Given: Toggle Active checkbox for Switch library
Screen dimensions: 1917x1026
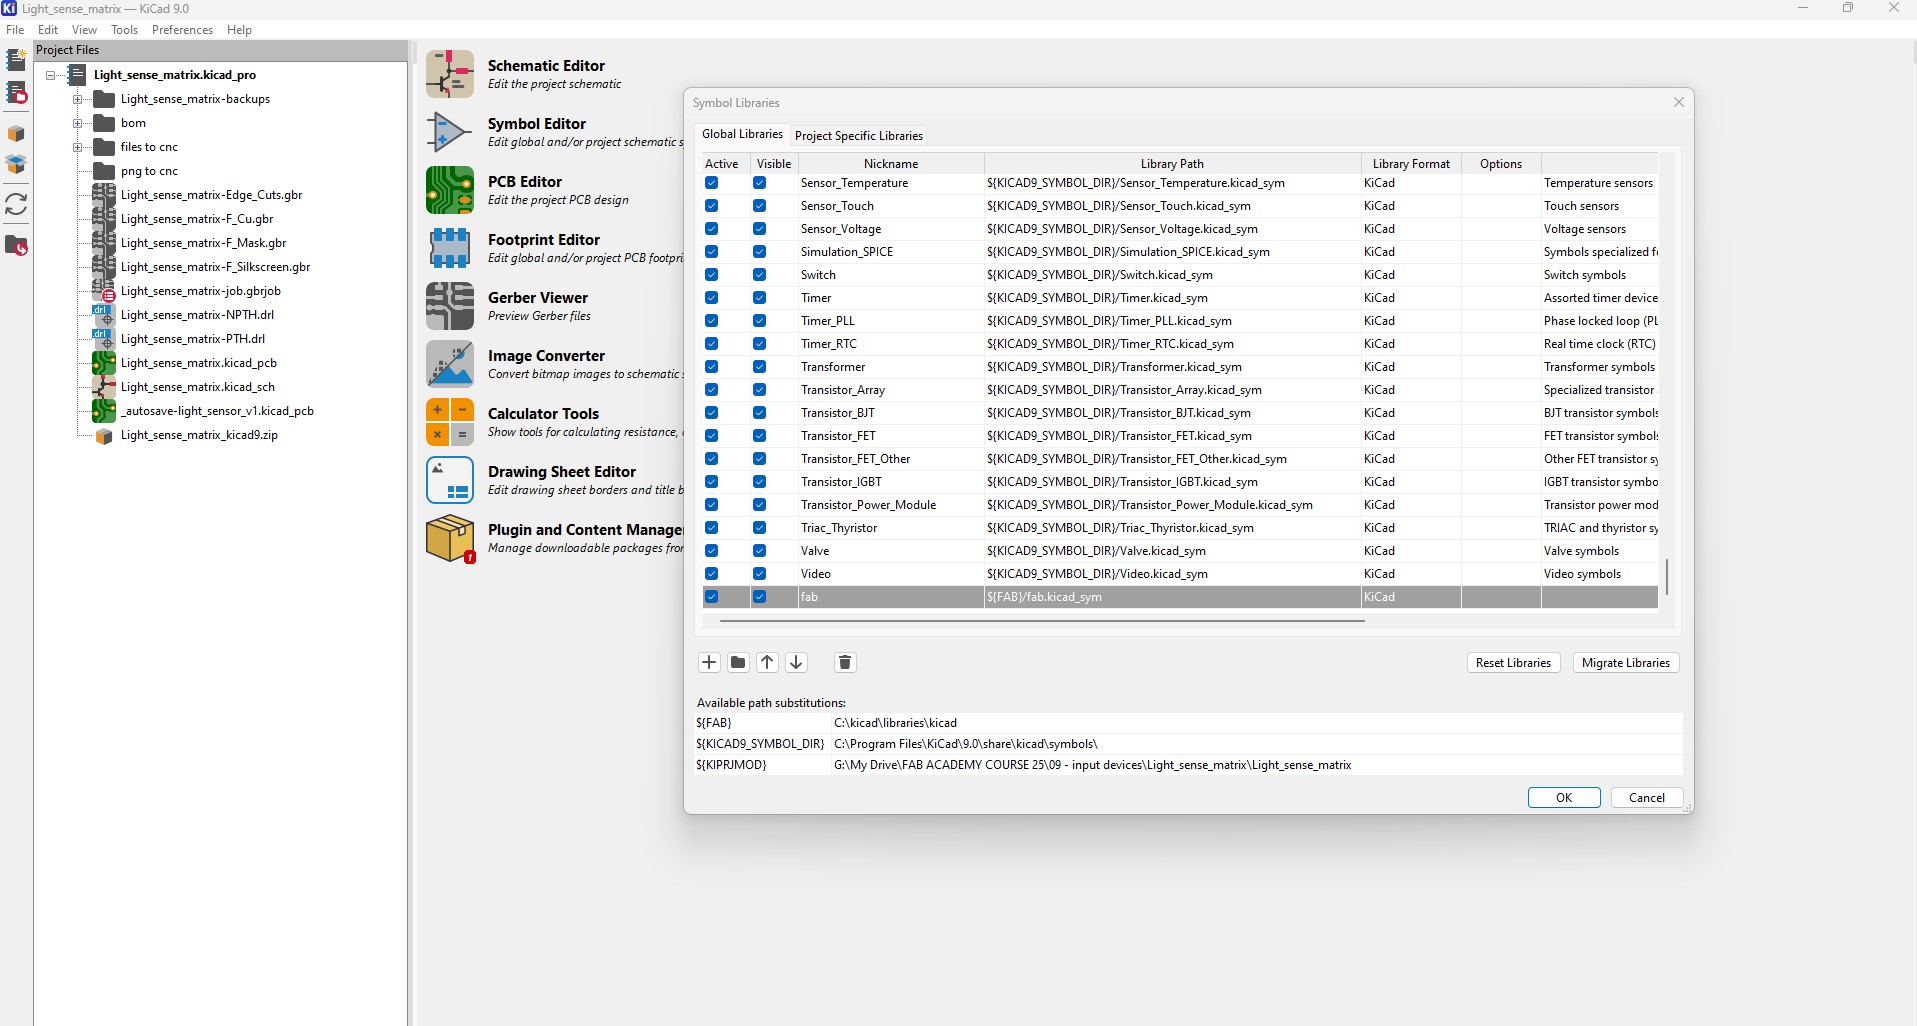Looking at the screenshot, I should coord(711,275).
